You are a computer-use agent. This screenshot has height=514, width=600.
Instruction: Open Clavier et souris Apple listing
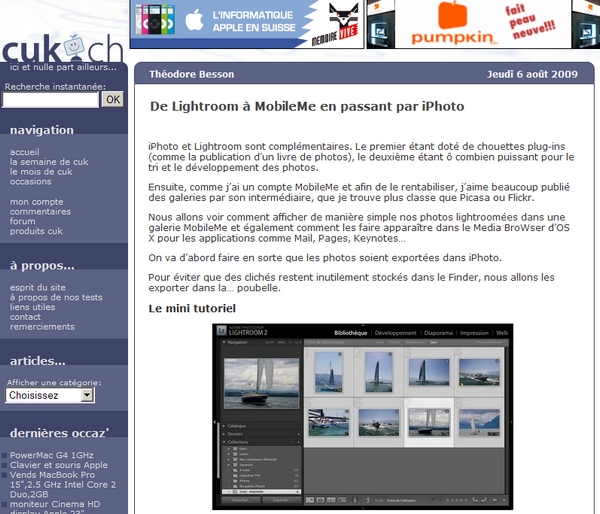[x=59, y=465]
